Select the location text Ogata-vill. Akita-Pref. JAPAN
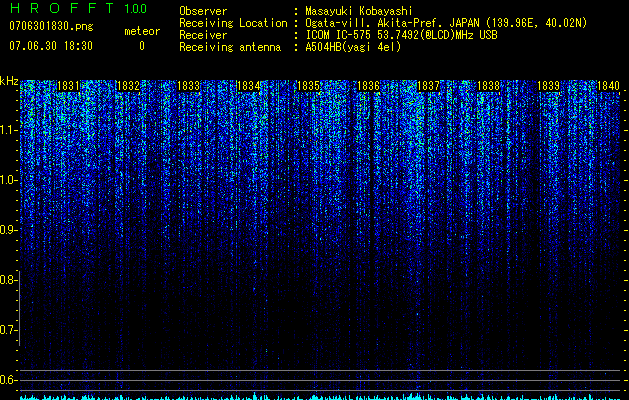The image size is (629, 400). (x=393, y=23)
